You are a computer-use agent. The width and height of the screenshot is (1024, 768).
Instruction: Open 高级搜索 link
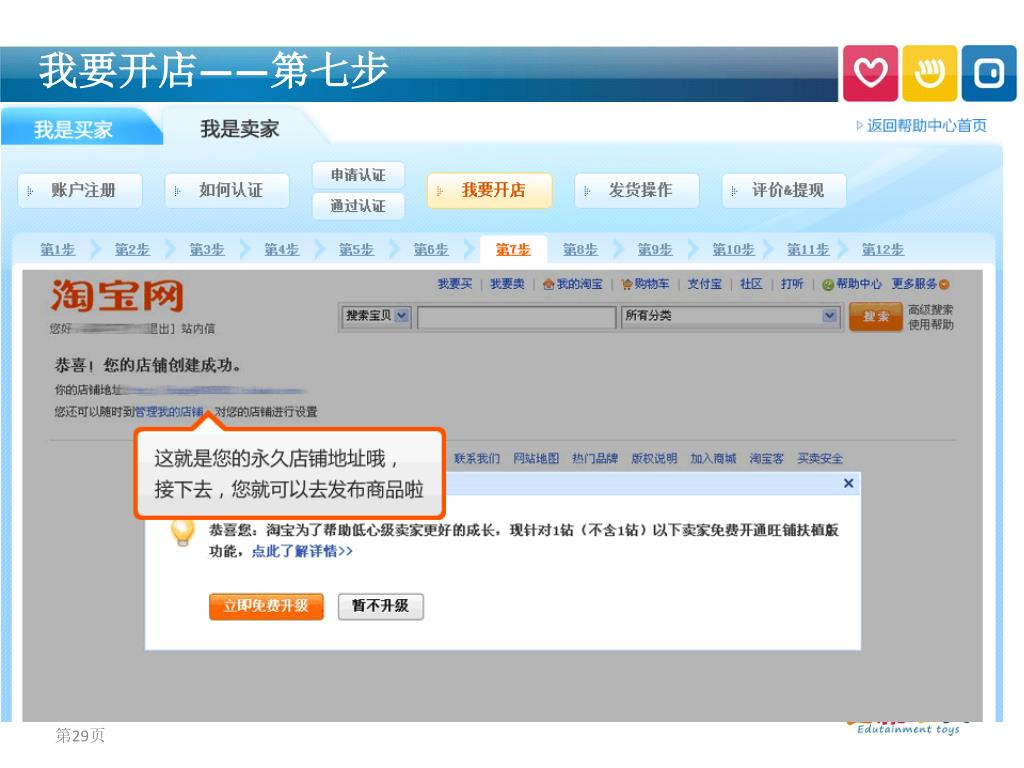tap(931, 310)
